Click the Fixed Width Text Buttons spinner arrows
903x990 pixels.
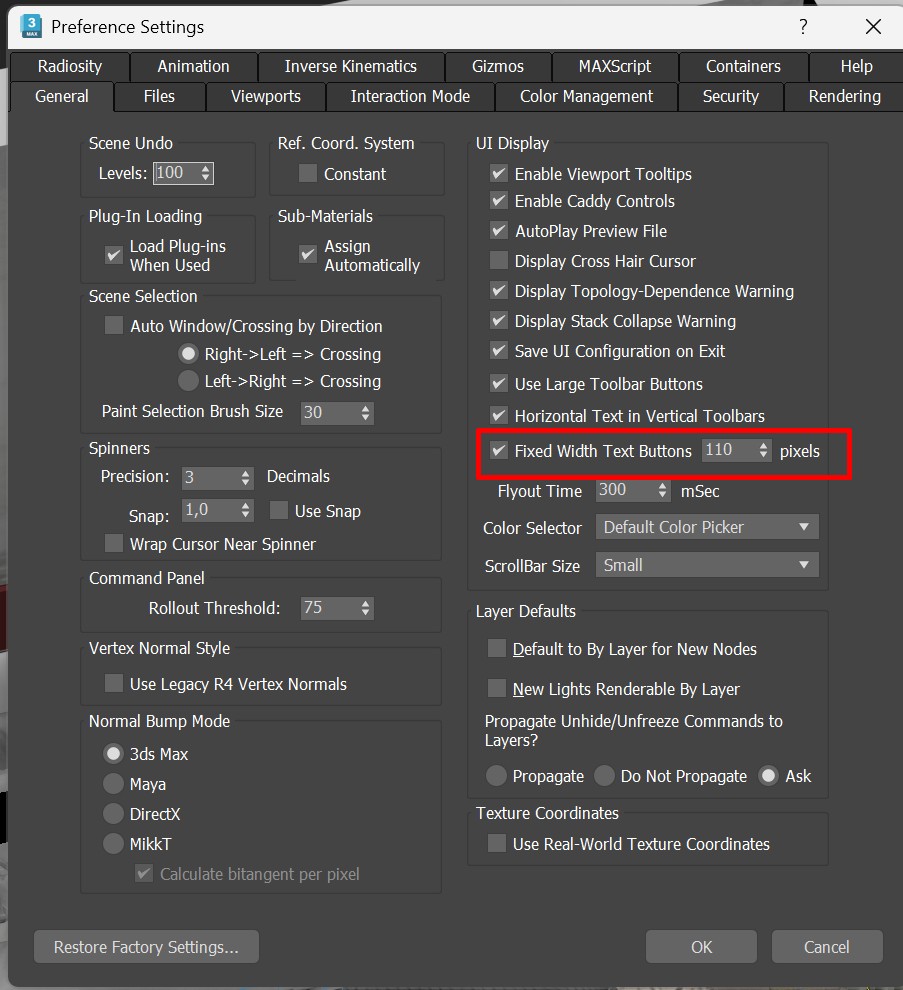click(x=763, y=450)
